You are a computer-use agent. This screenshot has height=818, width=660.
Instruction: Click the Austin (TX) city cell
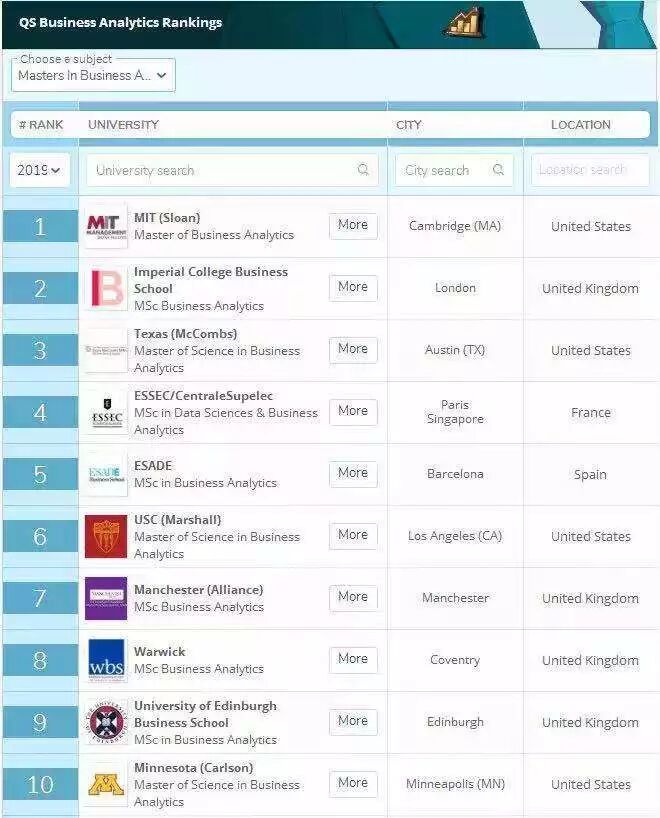click(455, 350)
